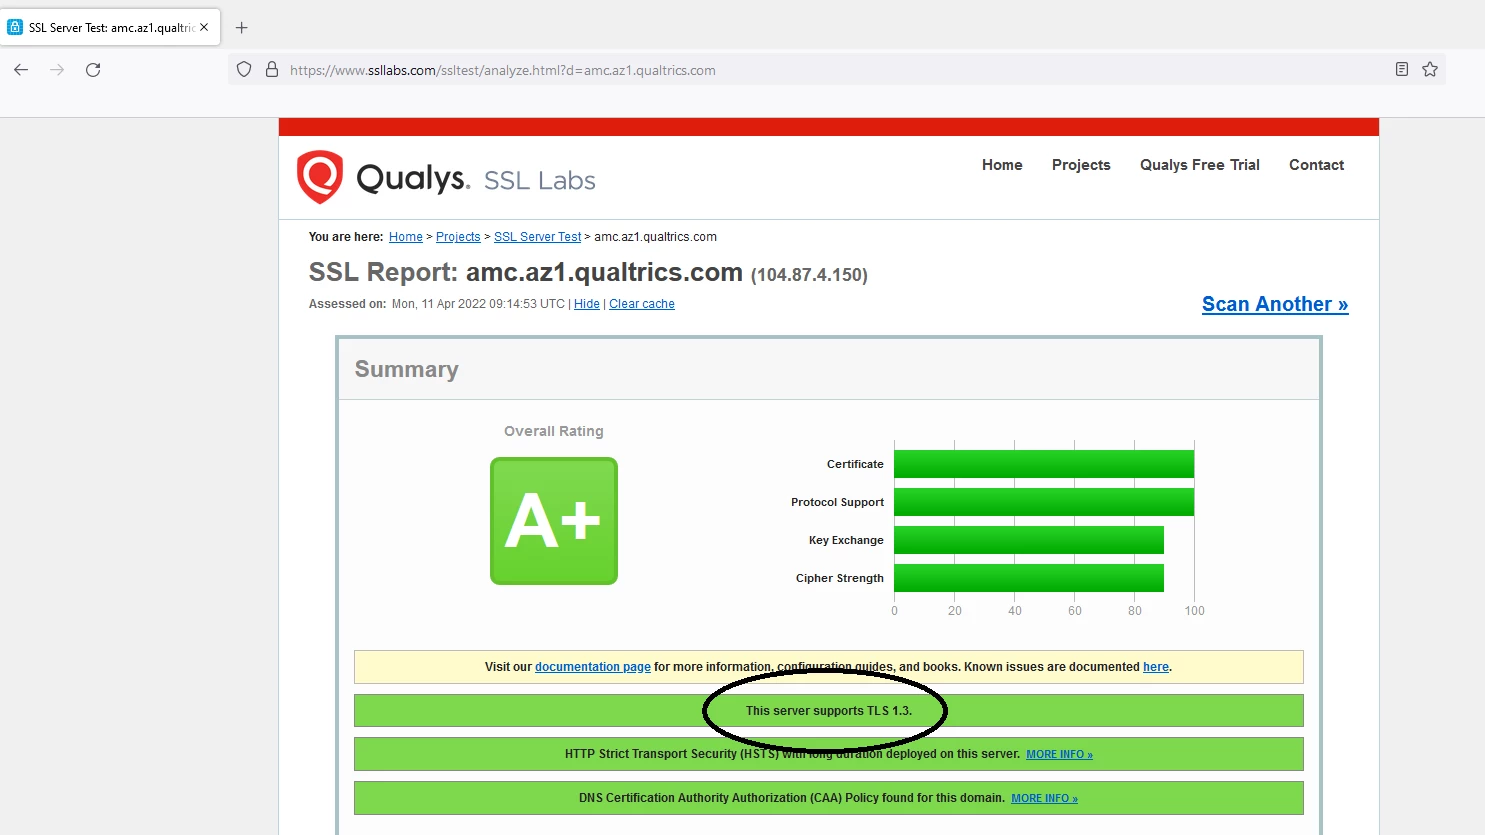Click the padlock site info icon
This screenshot has width=1485, height=835.
pos(271,70)
